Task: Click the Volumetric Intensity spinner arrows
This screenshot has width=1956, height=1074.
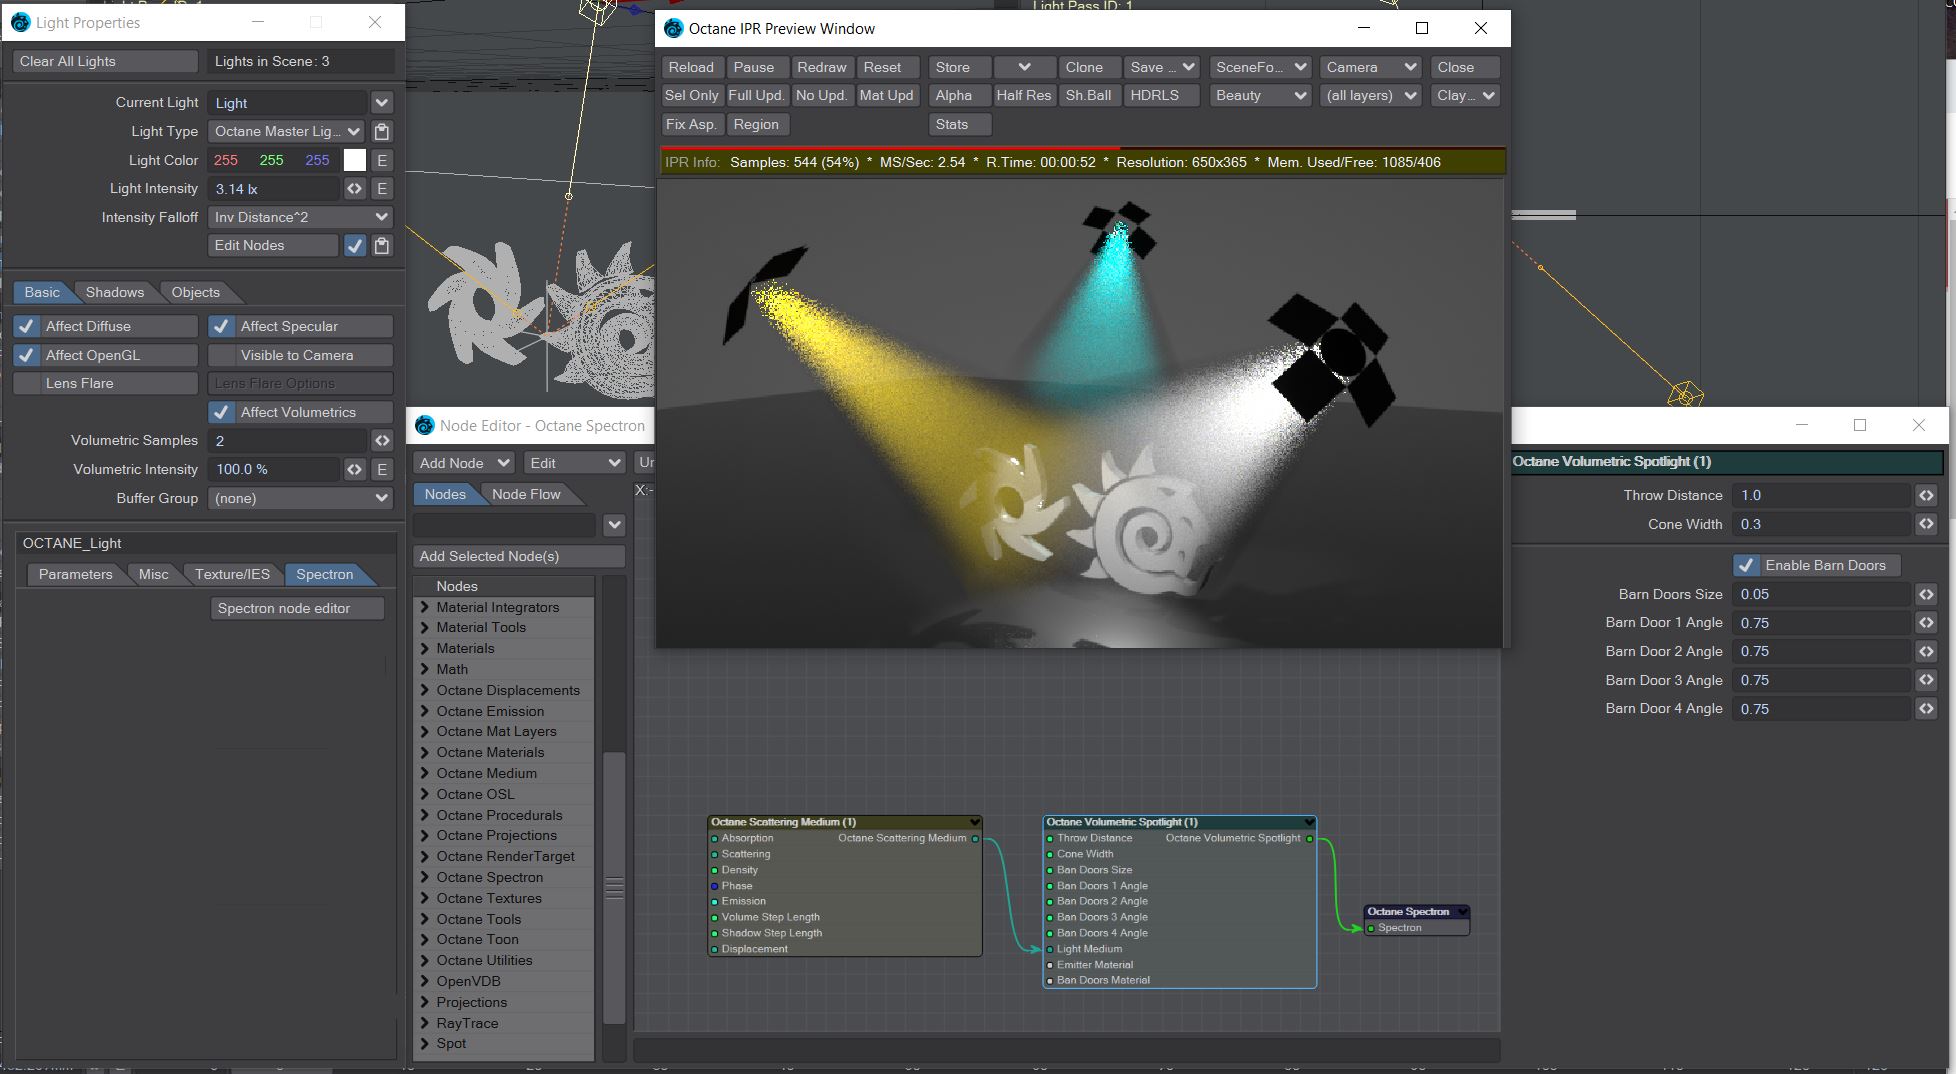Action: [355, 469]
